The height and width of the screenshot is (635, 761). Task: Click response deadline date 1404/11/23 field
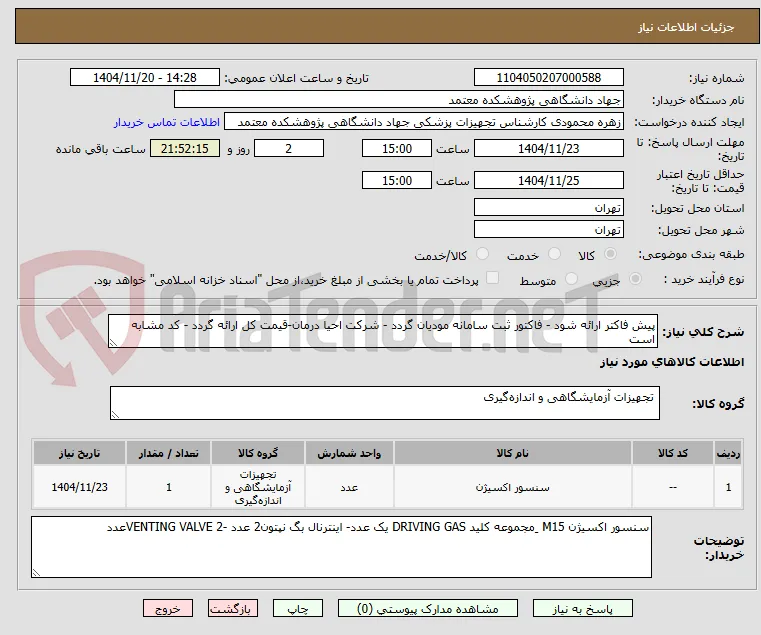tap(548, 149)
